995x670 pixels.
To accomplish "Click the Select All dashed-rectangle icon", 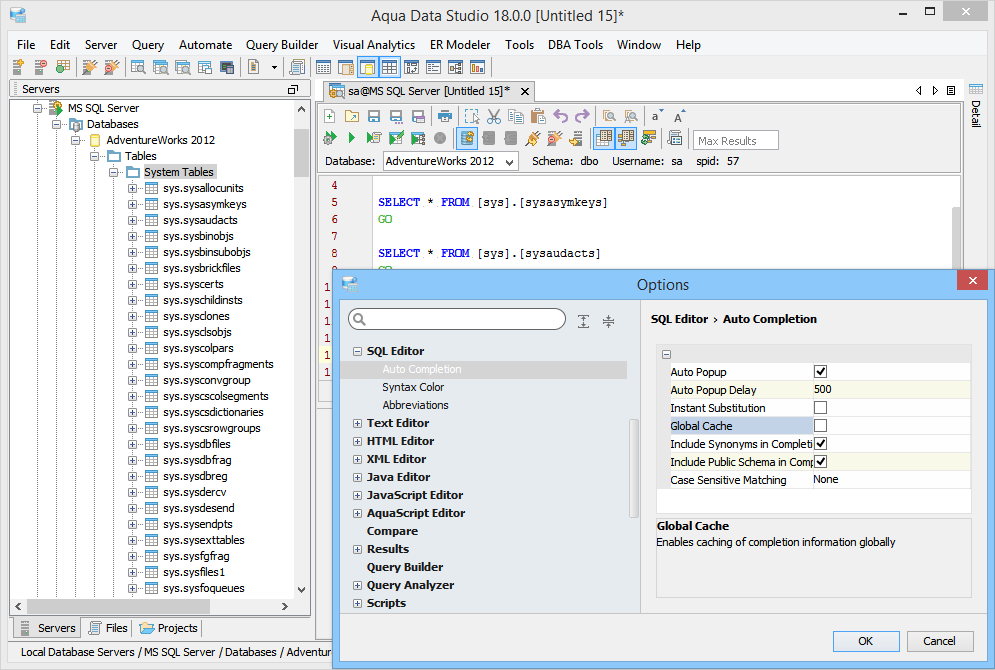I will 471,116.
